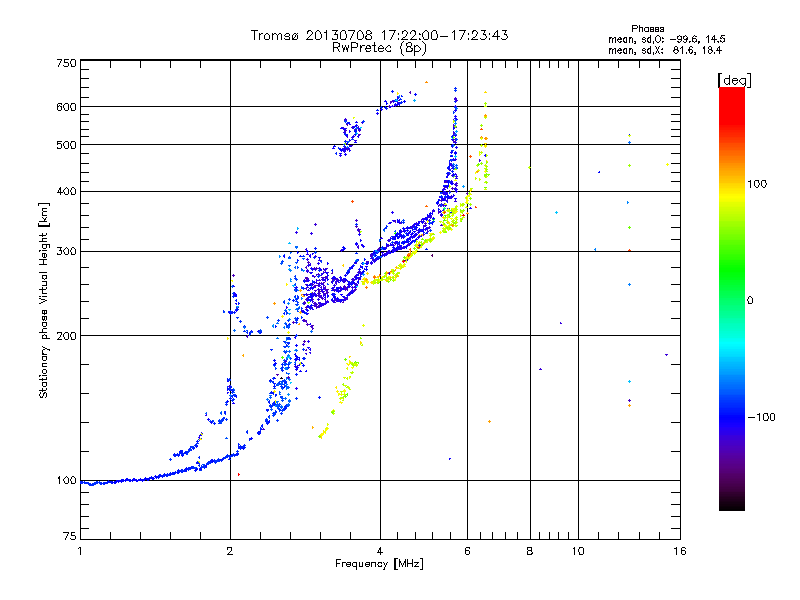Click the 'Frequency [MHz]' axis label

pyautogui.click(x=379, y=564)
